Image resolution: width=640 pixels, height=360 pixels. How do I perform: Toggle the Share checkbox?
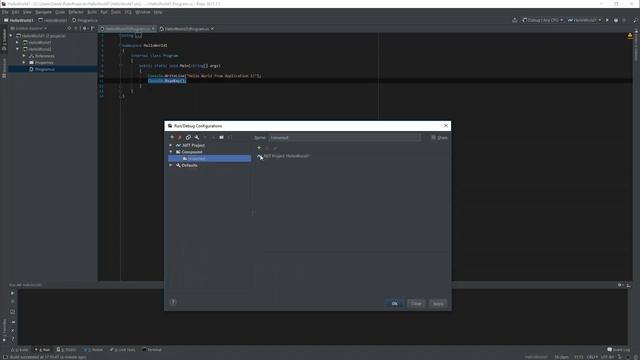point(433,138)
